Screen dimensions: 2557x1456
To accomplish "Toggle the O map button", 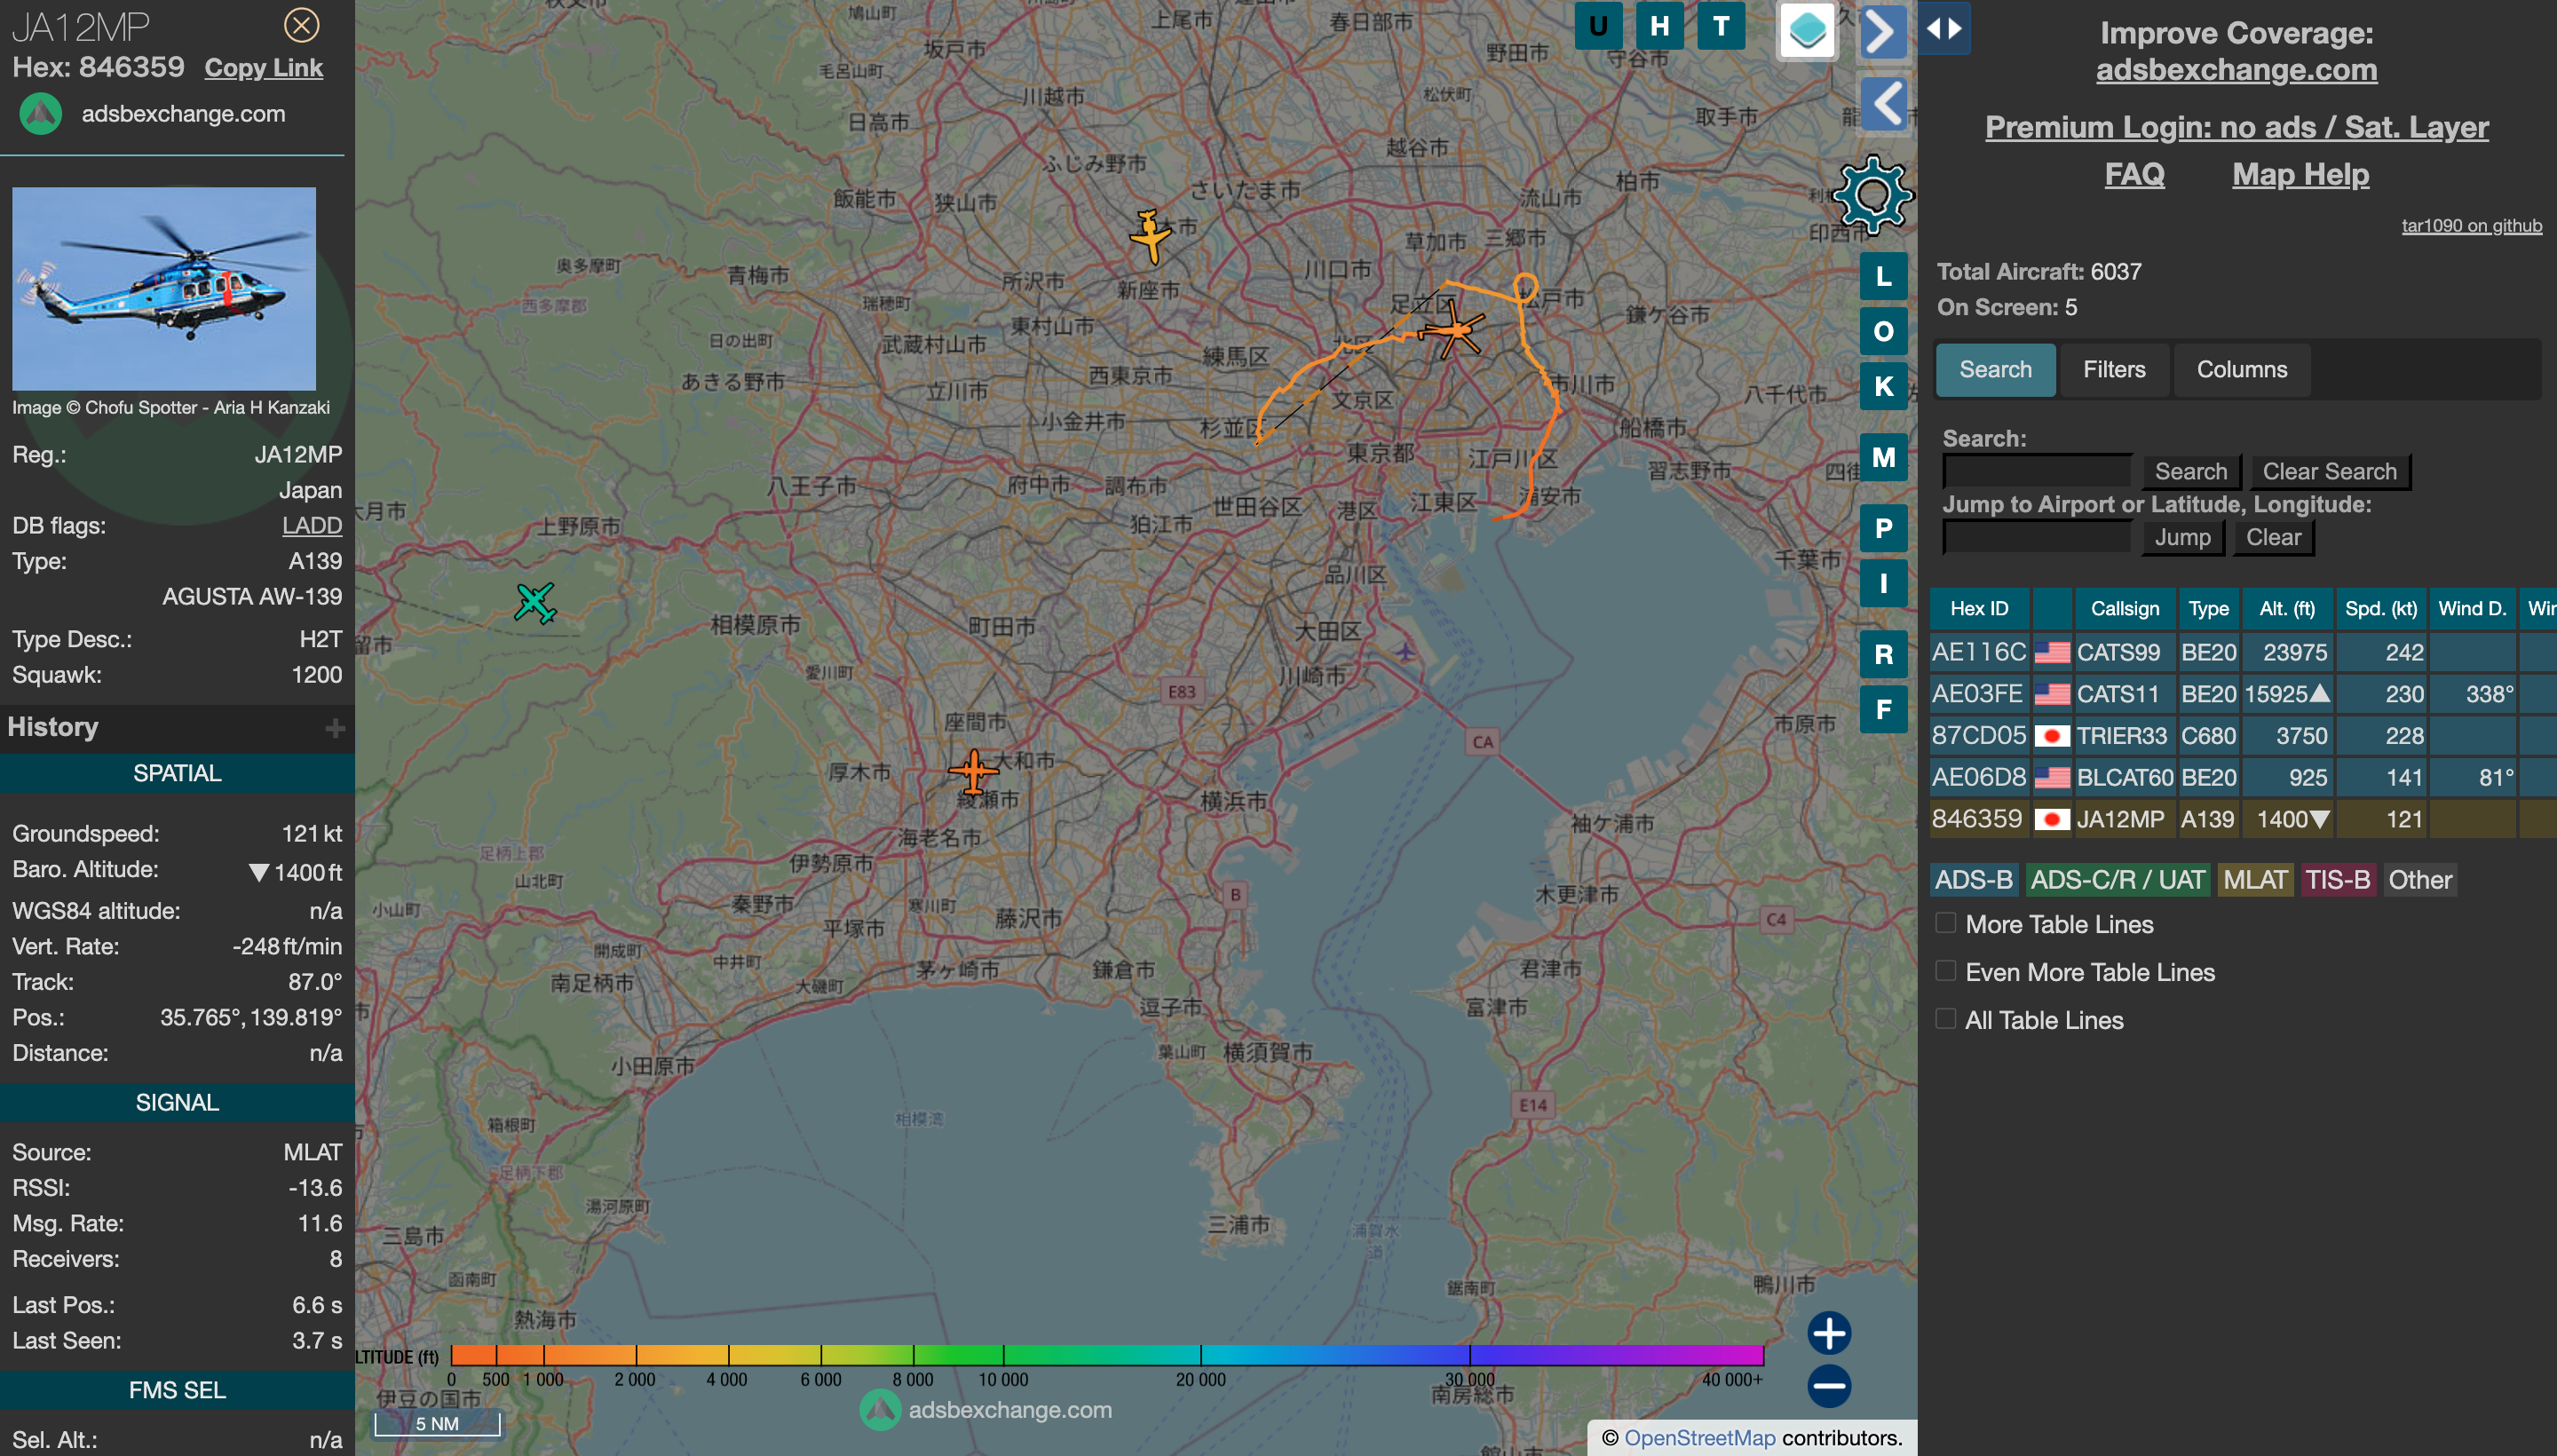I will coord(1883,331).
